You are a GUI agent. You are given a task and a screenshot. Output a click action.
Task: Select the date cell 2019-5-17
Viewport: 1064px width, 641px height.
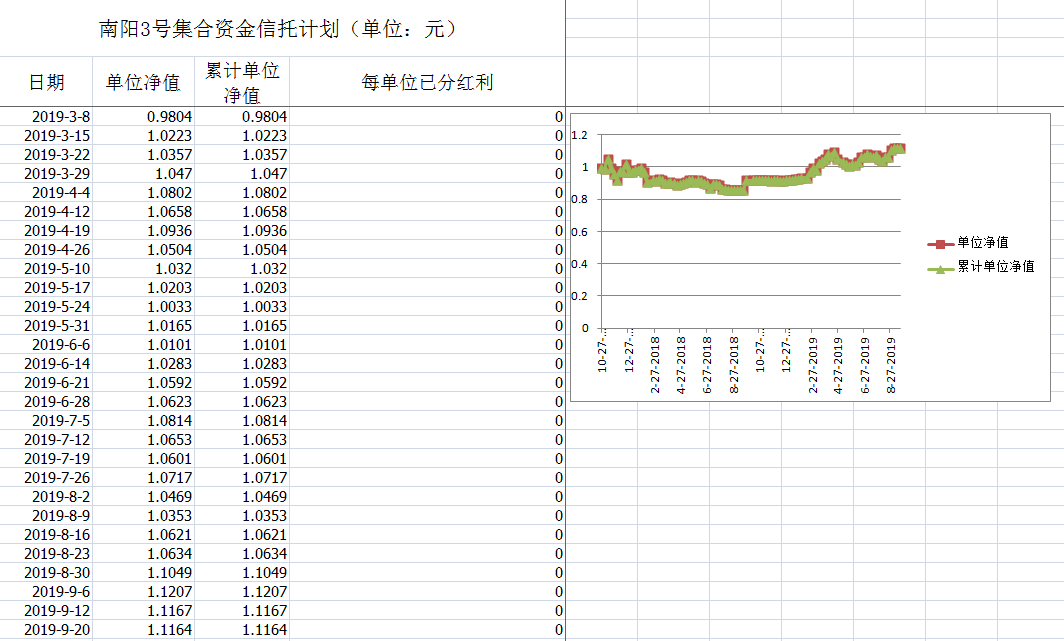pyautogui.click(x=46, y=288)
